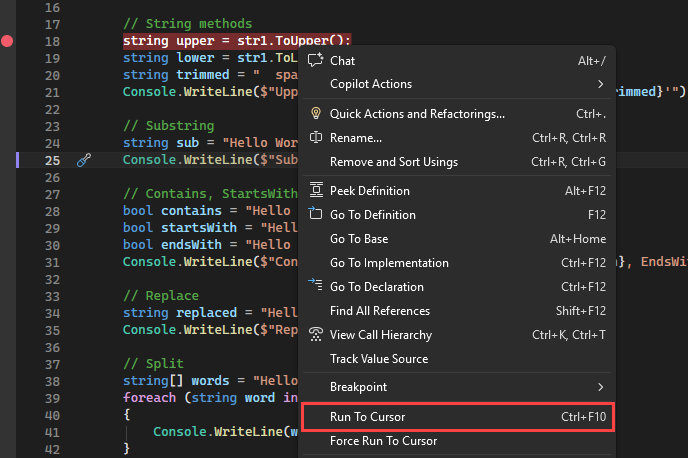Click the Go To Declaration icon
Screen dimensions: 688x458
point(316,287)
